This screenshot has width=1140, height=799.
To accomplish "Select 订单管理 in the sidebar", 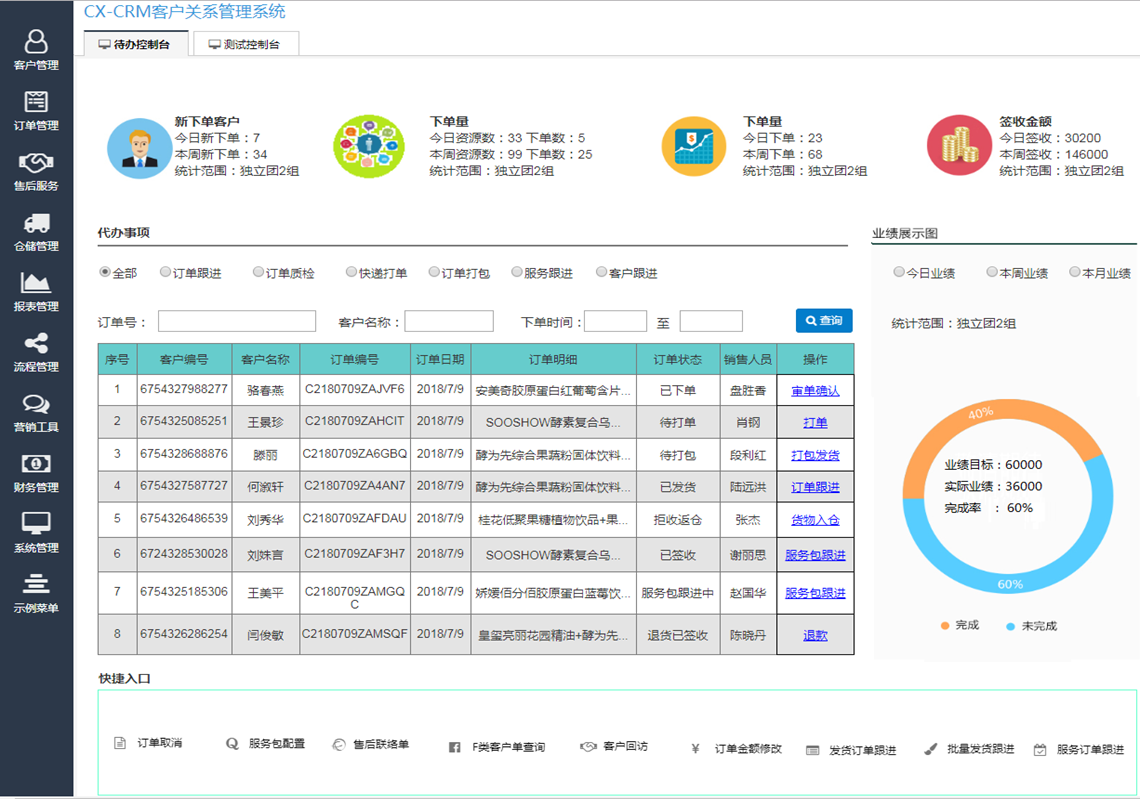I will click(36, 110).
